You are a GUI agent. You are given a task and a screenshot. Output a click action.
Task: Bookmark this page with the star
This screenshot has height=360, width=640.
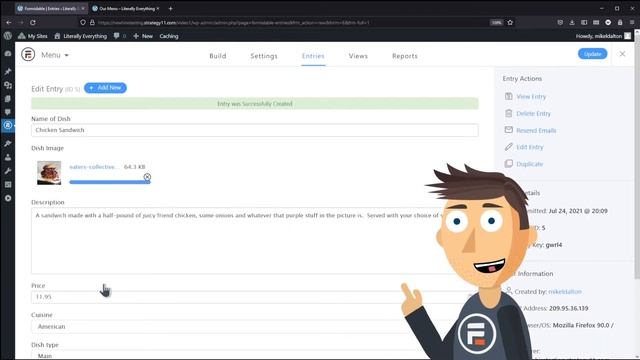510,22
